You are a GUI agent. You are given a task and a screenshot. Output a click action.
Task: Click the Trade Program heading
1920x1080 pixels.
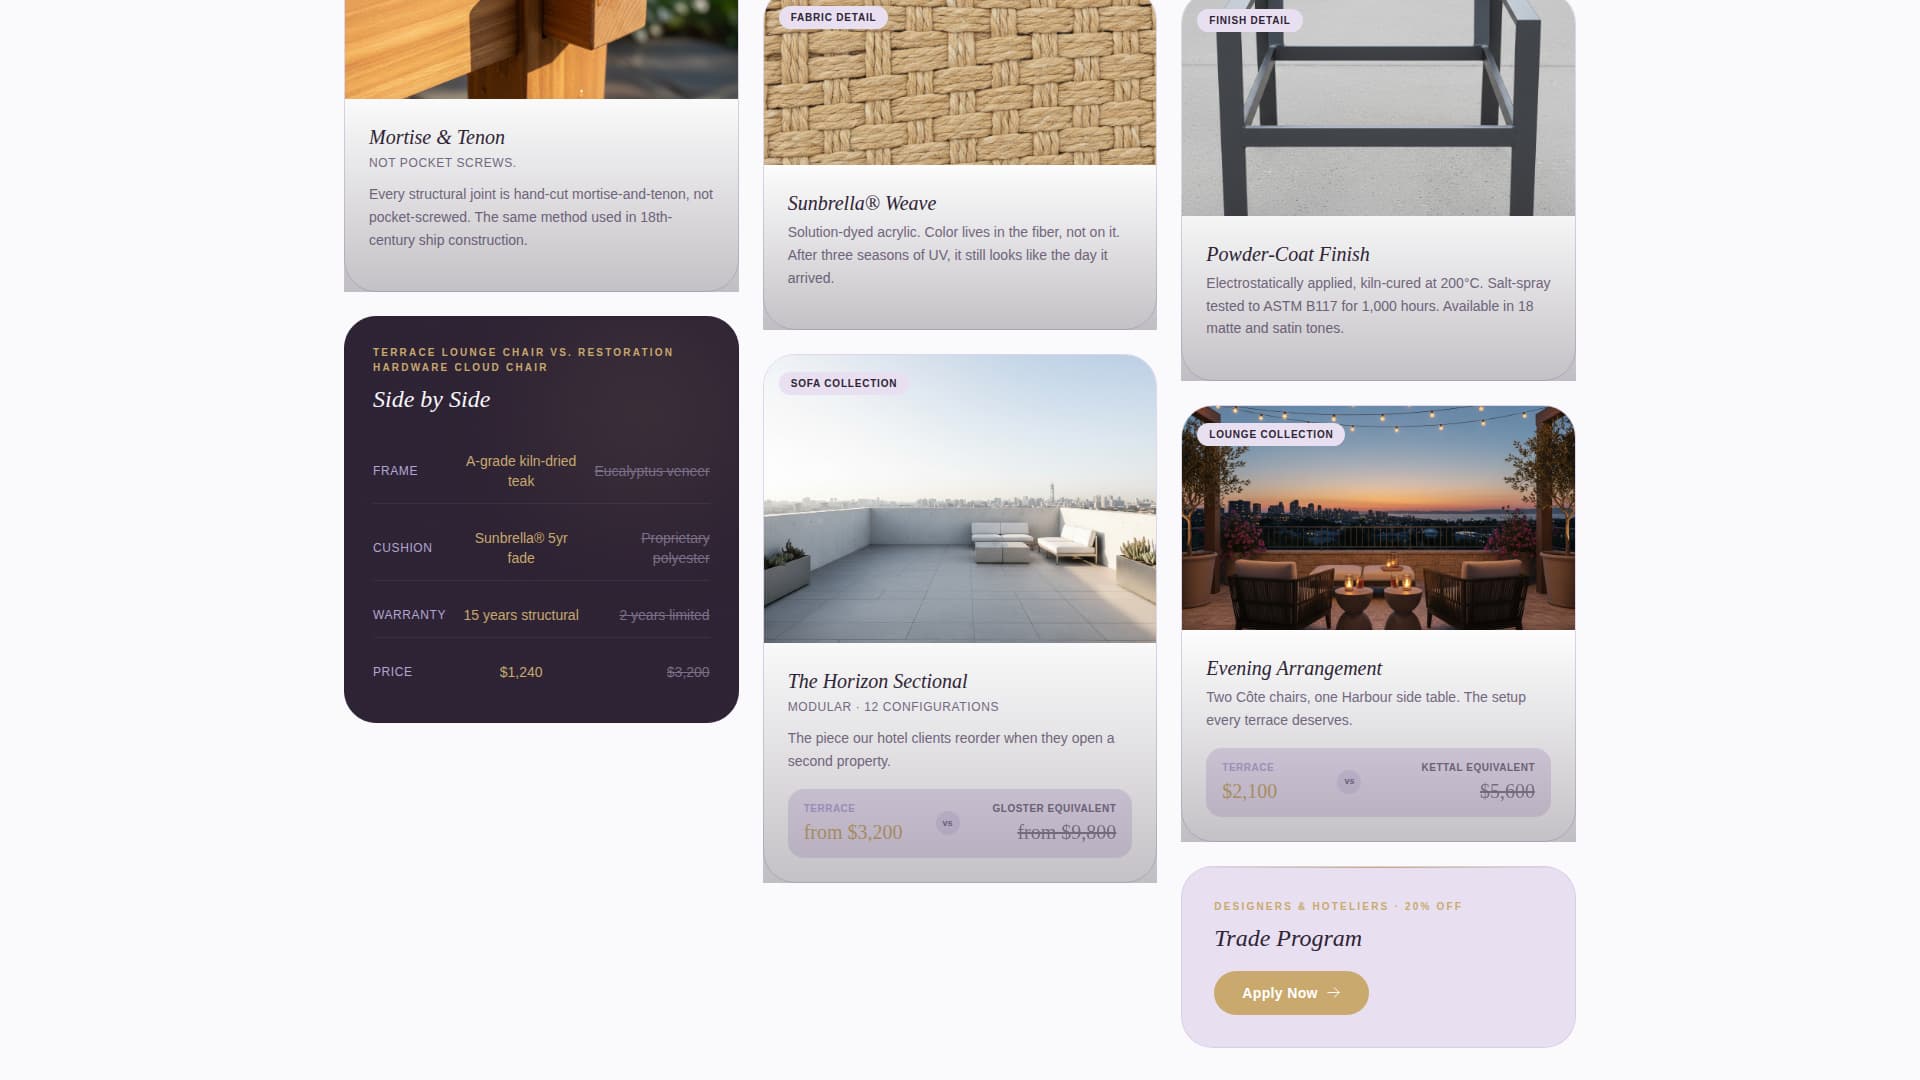point(1288,938)
